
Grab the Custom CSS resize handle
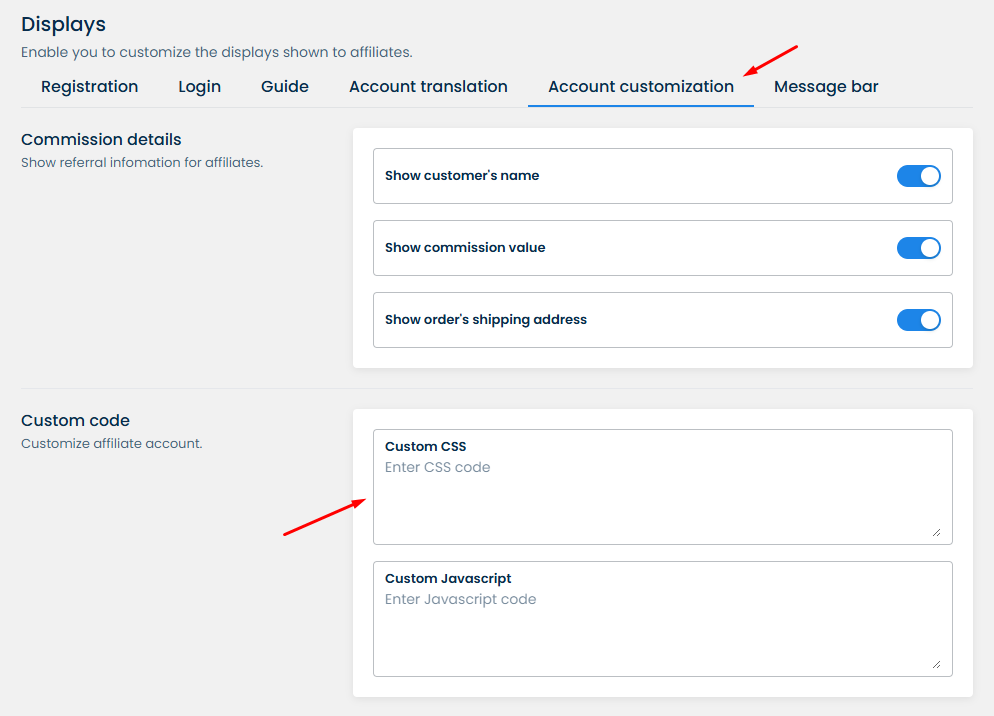(x=936, y=532)
